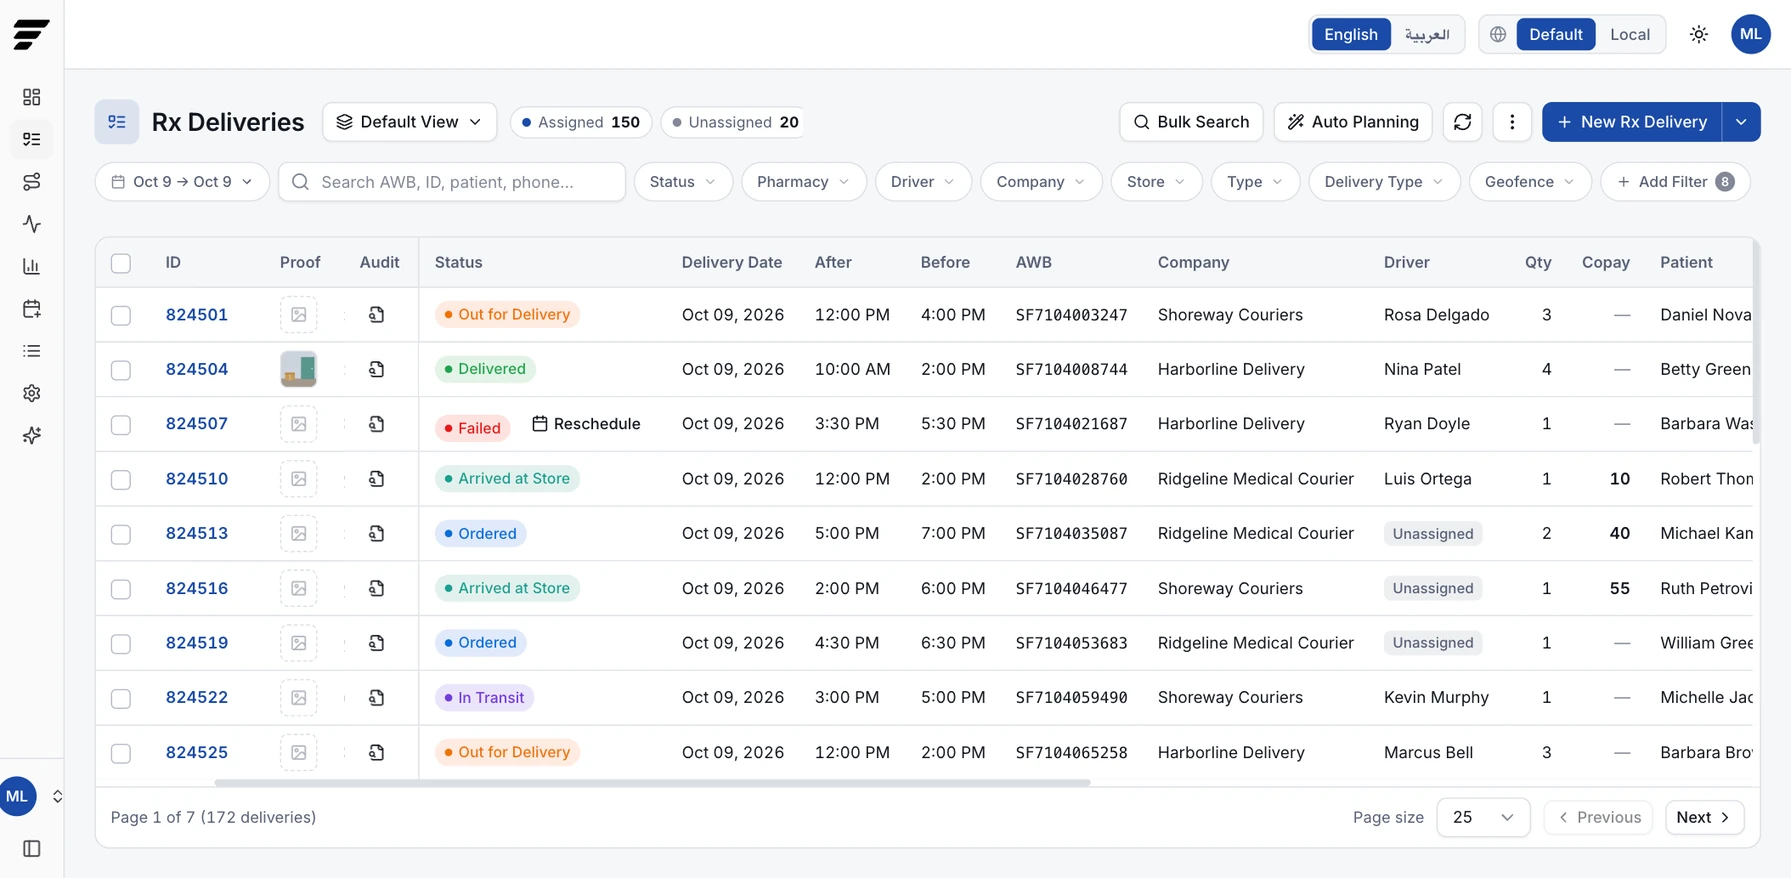Open the routes icon in sidebar
The width and height of the screenshot is (1791, 878).
[x=32, y=182]
